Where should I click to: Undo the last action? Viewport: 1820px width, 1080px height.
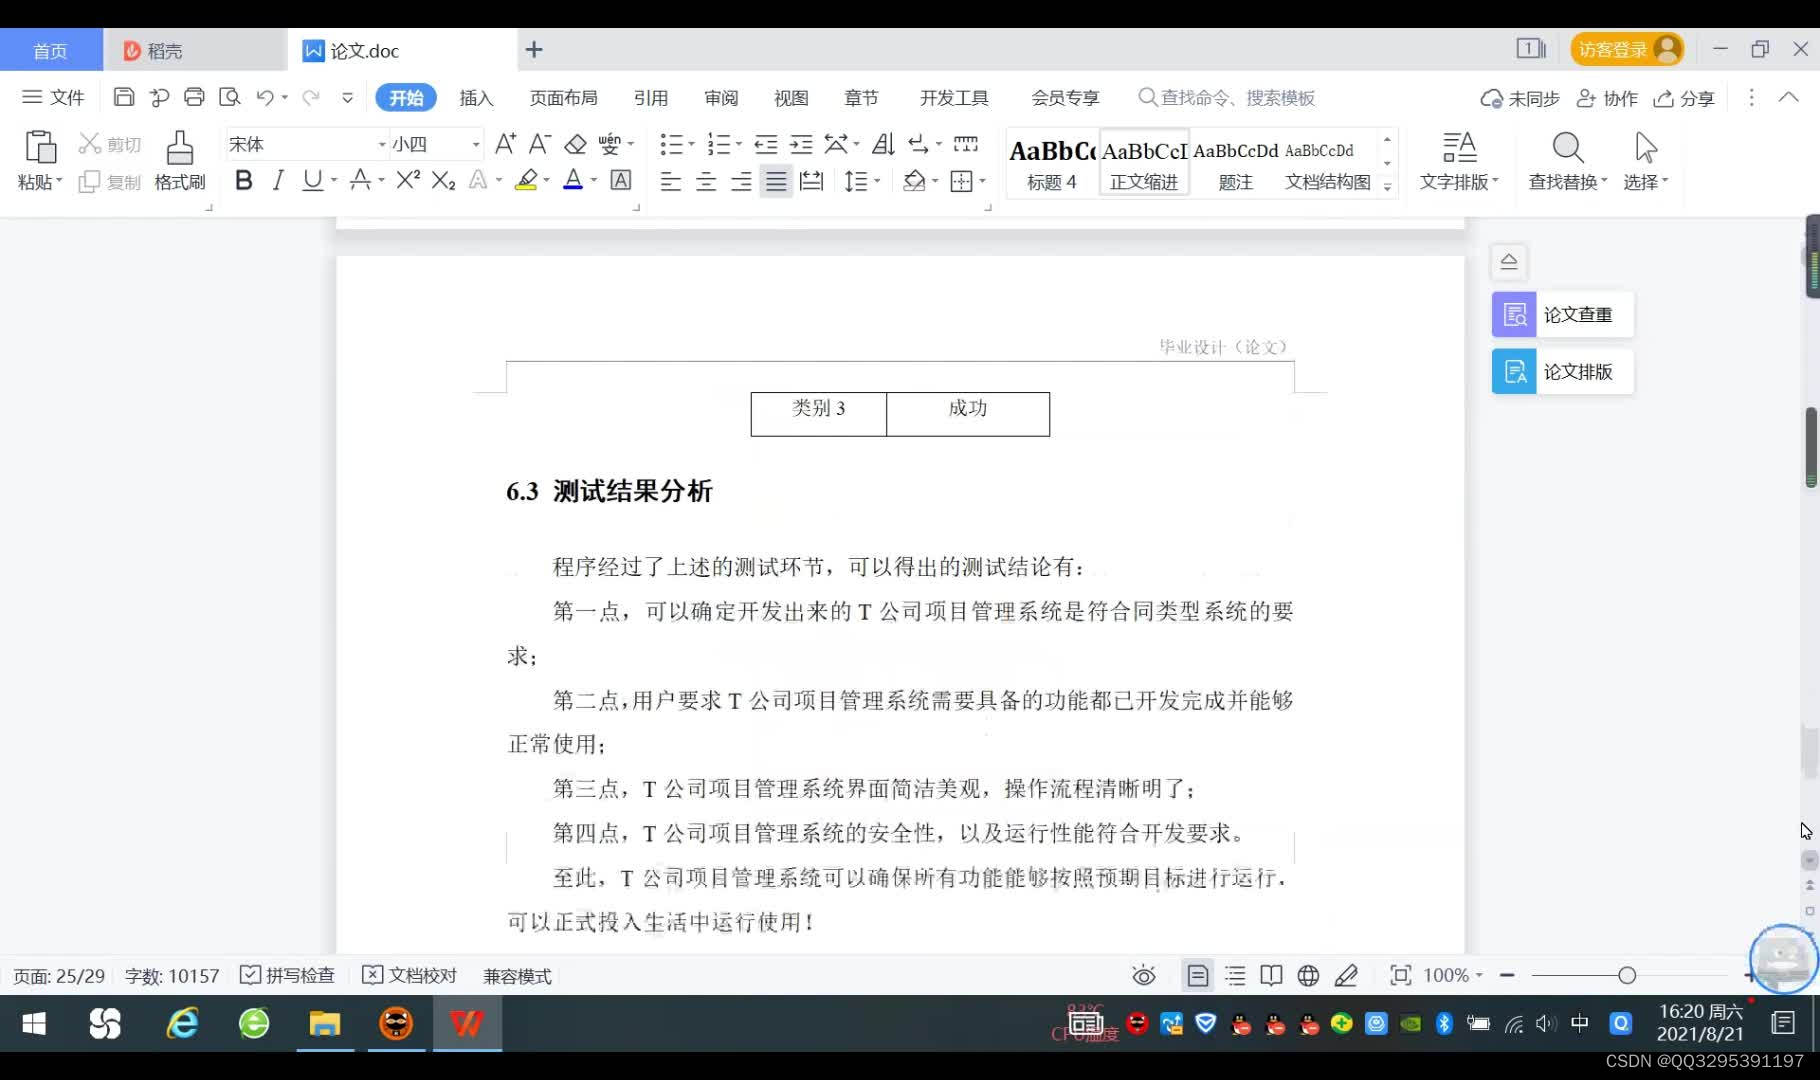pos(265,97)
